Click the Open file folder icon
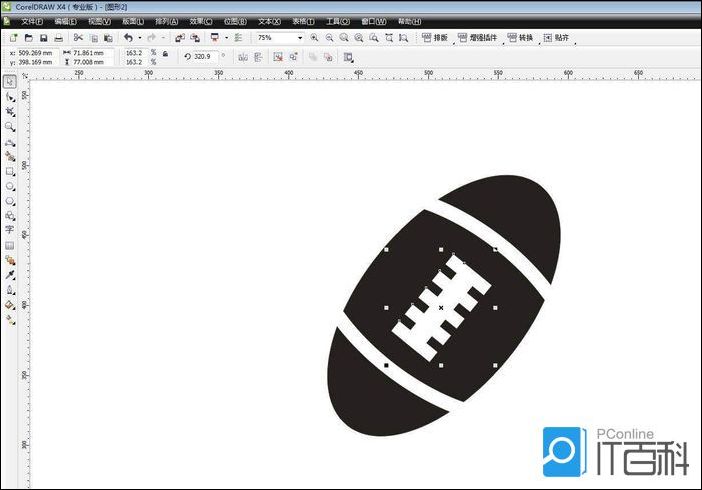 tap(28, 38)
